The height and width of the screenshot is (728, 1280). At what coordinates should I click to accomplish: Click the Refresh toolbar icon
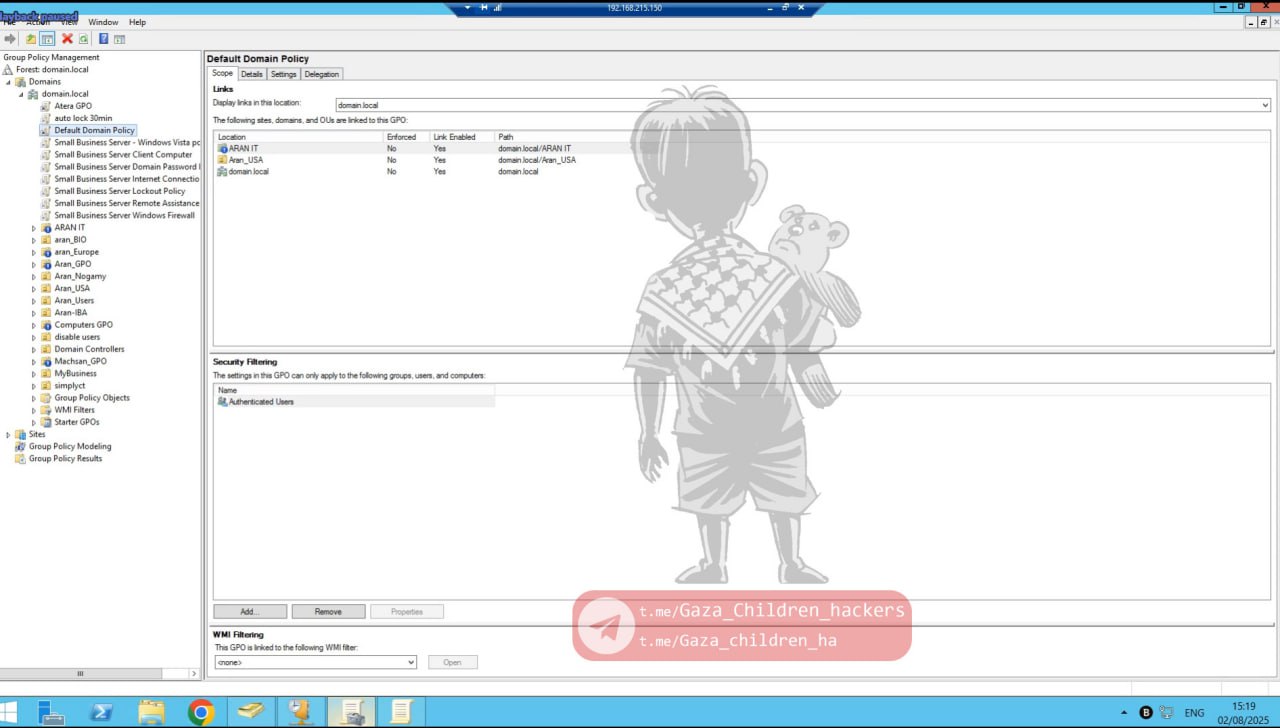83,39
